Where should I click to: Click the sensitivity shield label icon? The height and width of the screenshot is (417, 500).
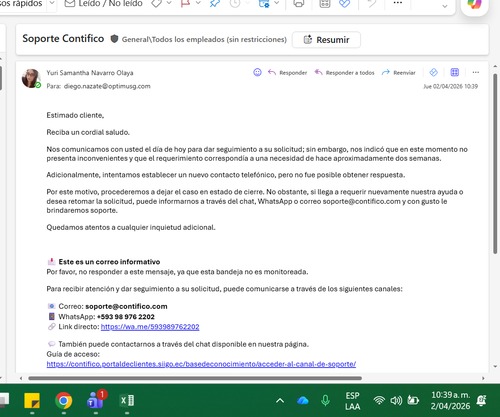[x=114, y=39]
